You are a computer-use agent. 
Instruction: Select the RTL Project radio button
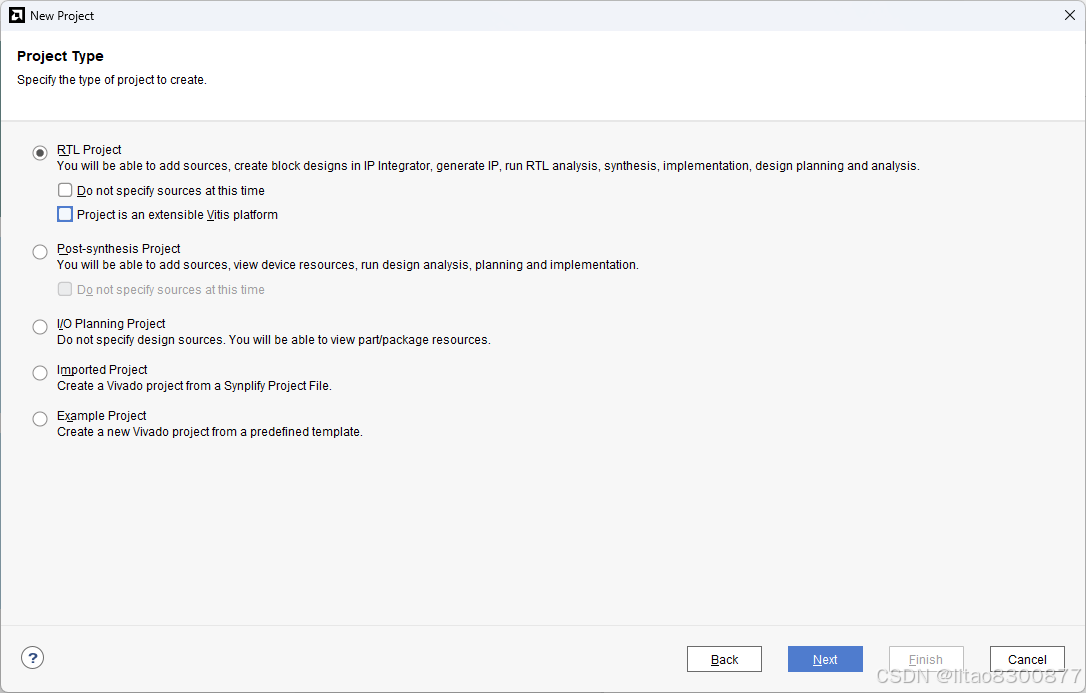[x=40, y=153]
